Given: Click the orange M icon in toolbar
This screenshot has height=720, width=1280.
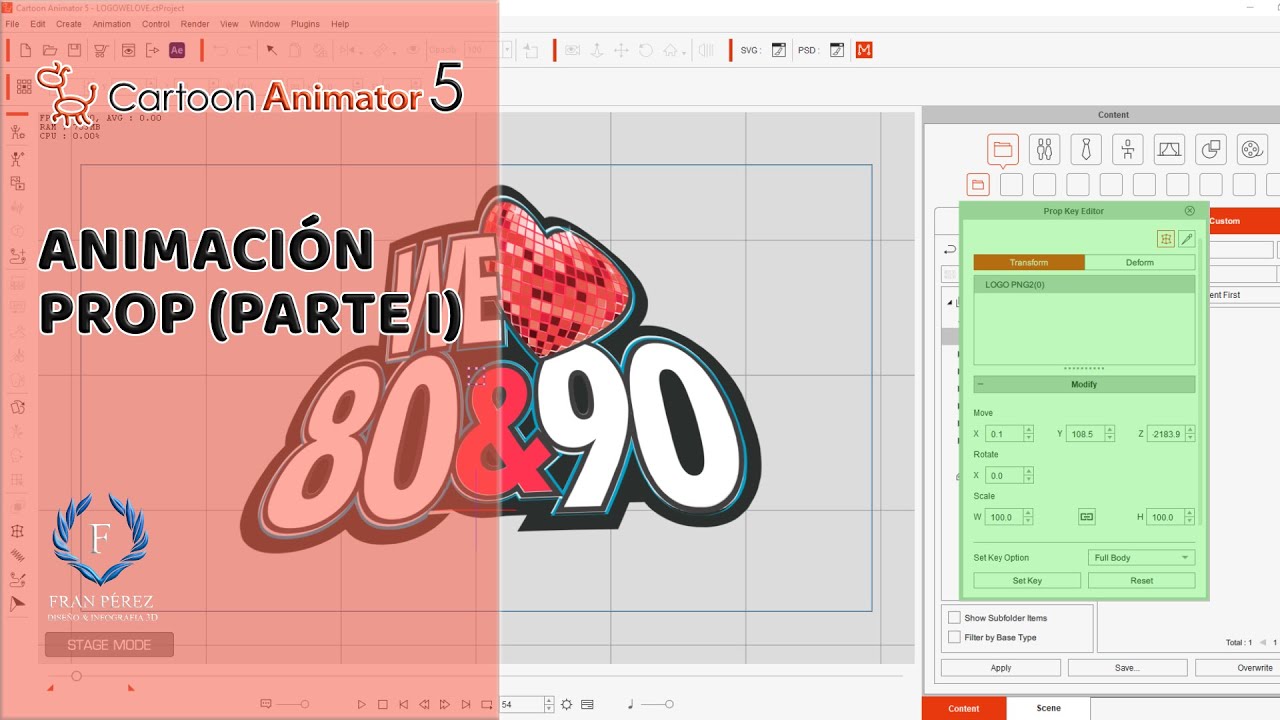Looking at the screenshot, I should pos(864,50).
